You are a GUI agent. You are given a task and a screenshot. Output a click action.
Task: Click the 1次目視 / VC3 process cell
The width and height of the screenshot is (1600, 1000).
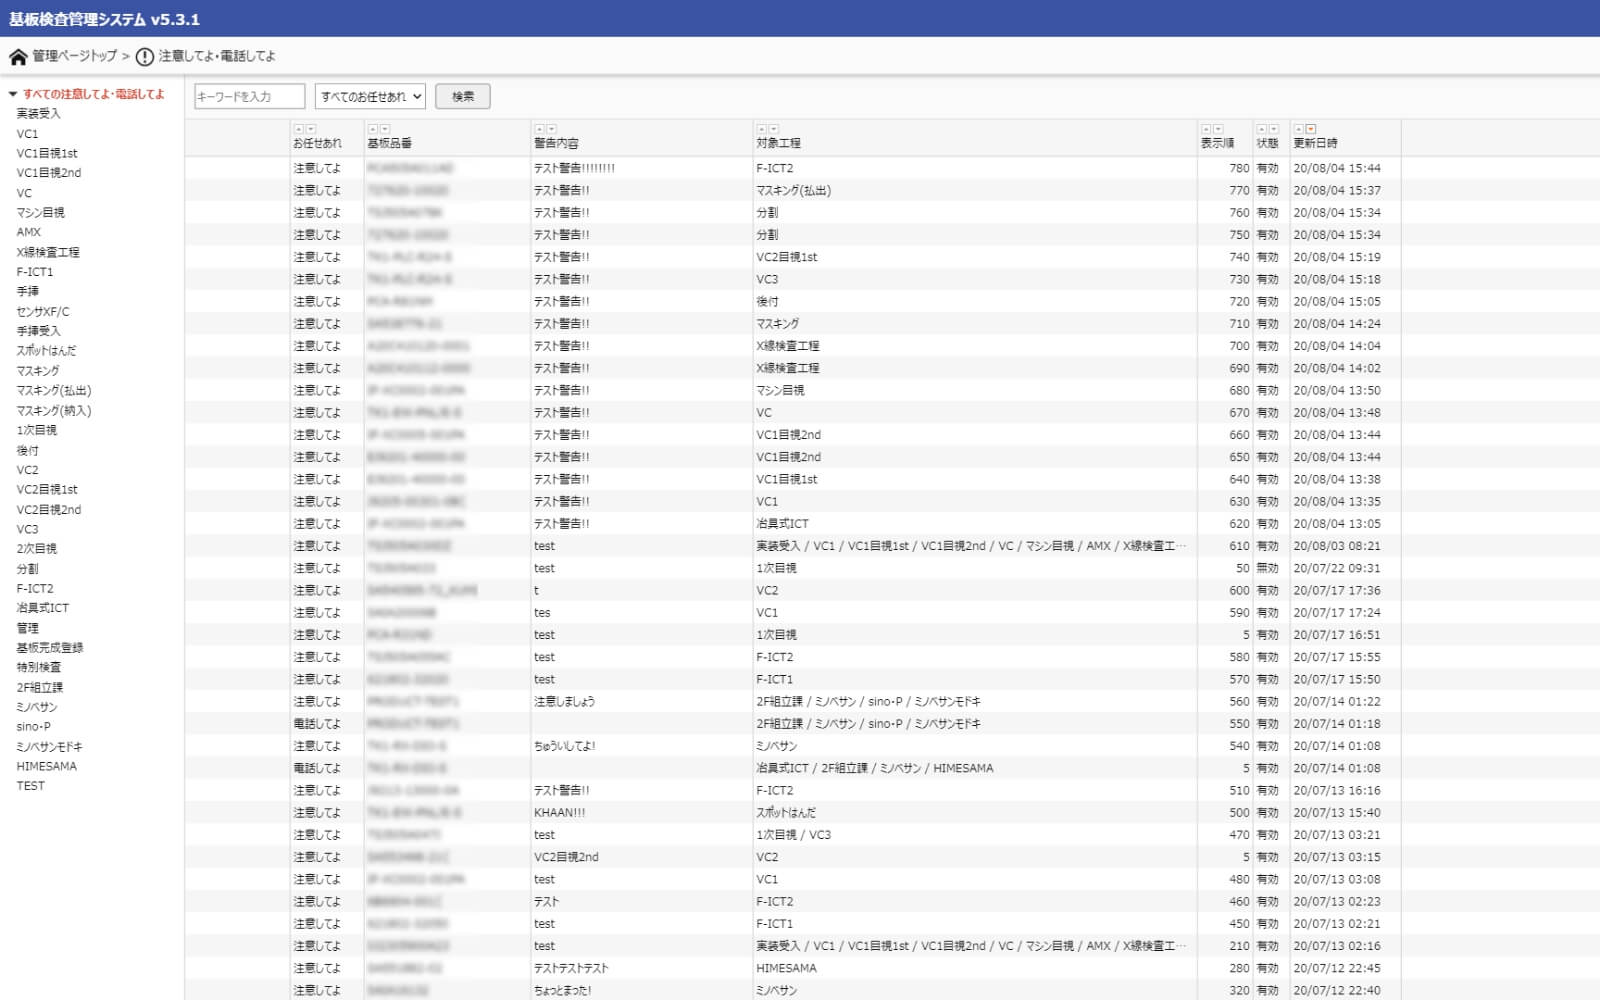coord(794,835)
